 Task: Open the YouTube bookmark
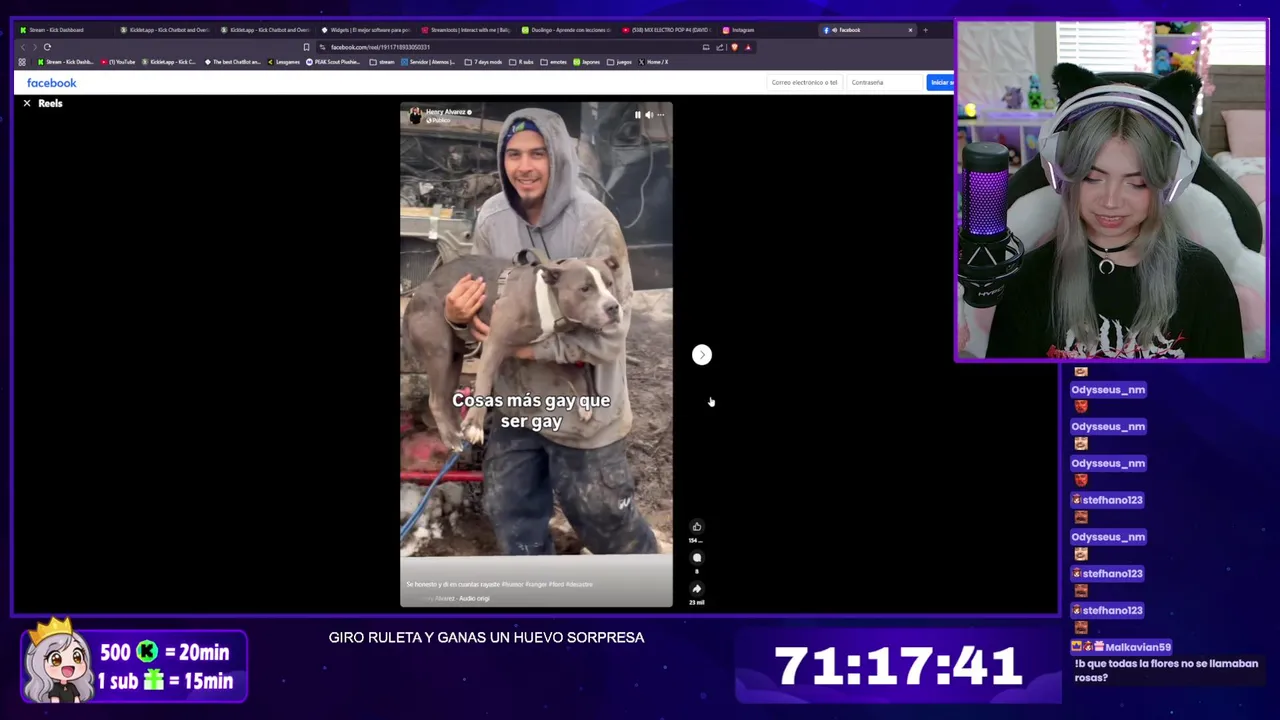coord(118,62)
